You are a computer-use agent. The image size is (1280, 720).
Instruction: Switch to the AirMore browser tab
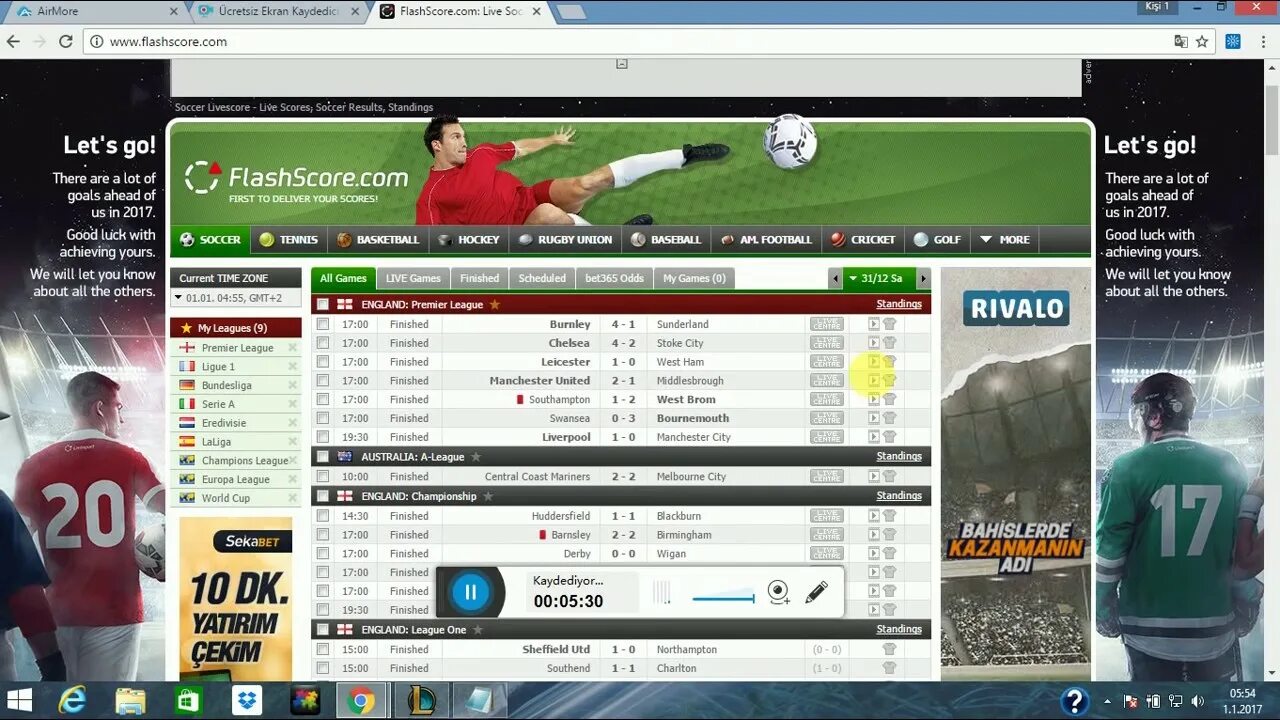coord(99,11)
